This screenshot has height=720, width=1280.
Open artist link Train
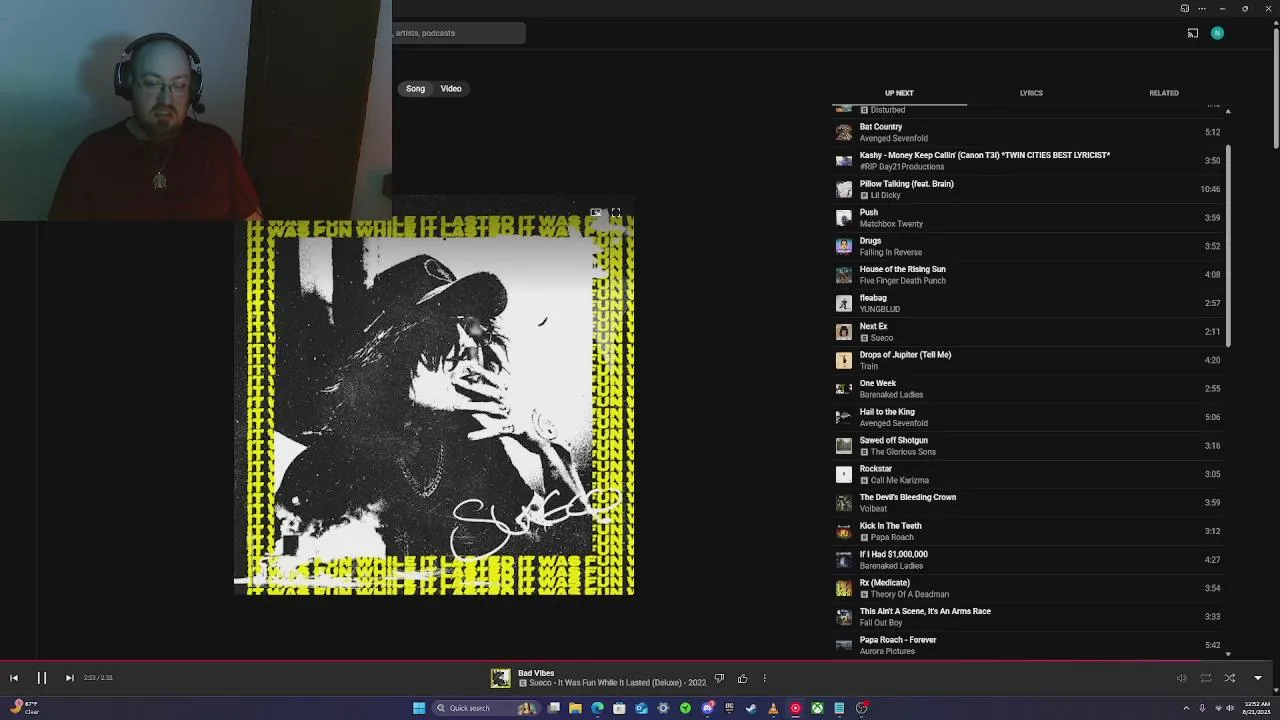coord(868,366)
